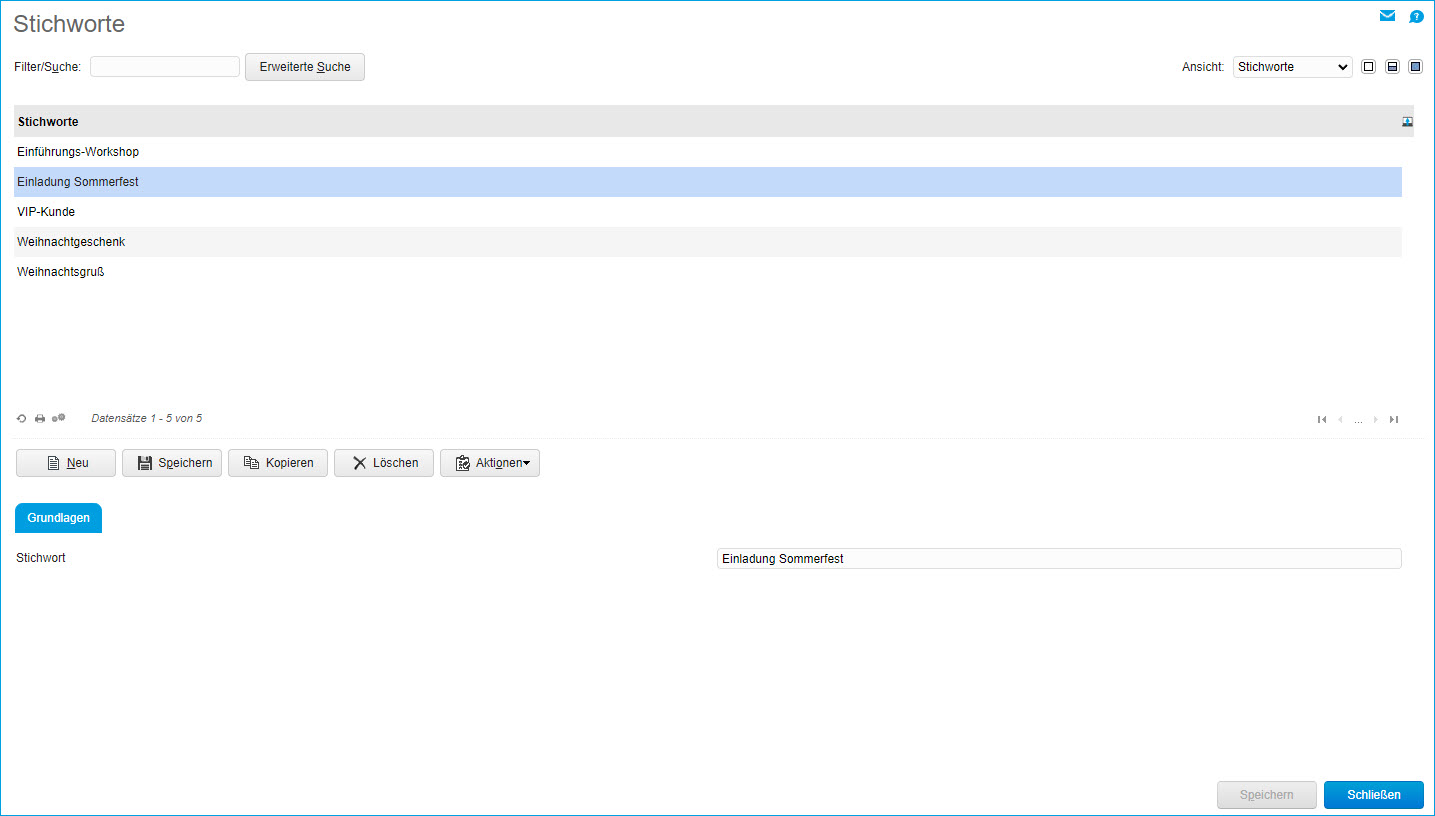
Task: Click Speichern in the toolbar
Action: tap(172, 463)
